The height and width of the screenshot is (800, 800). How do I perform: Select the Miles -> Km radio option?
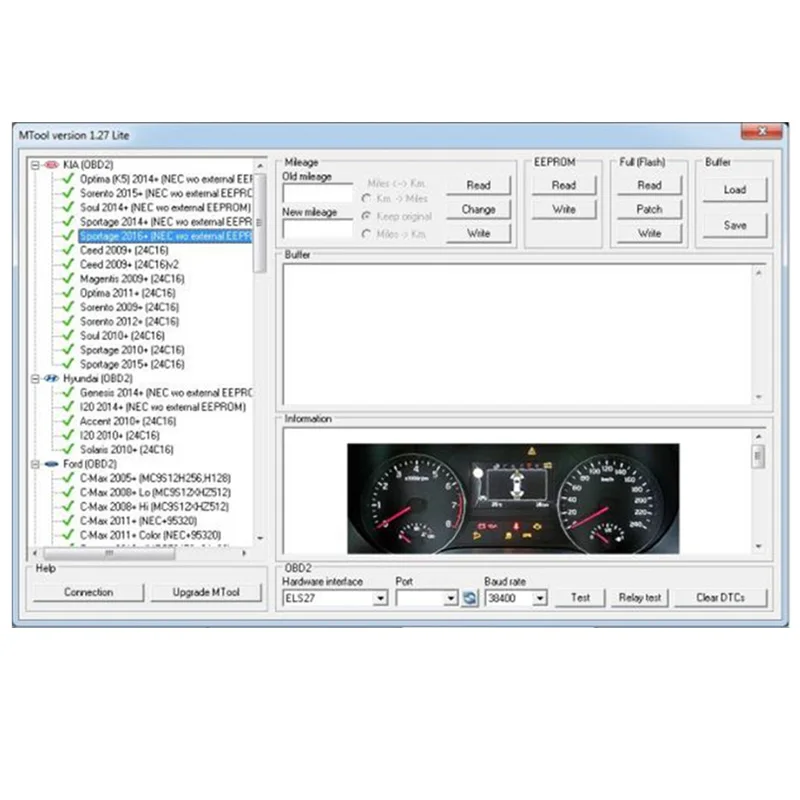pos(366,234)
